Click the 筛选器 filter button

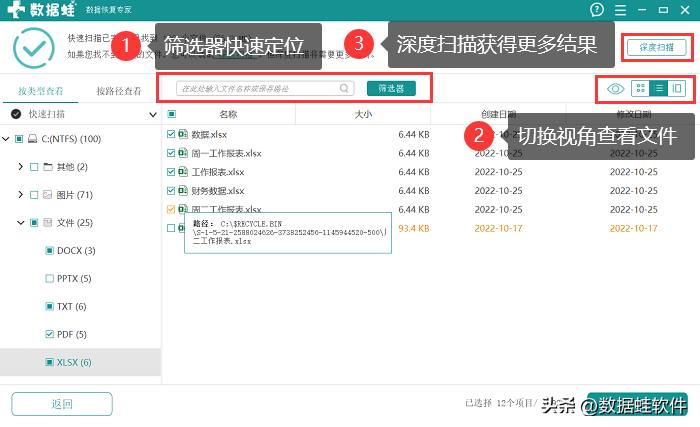(x=392, y=88)
